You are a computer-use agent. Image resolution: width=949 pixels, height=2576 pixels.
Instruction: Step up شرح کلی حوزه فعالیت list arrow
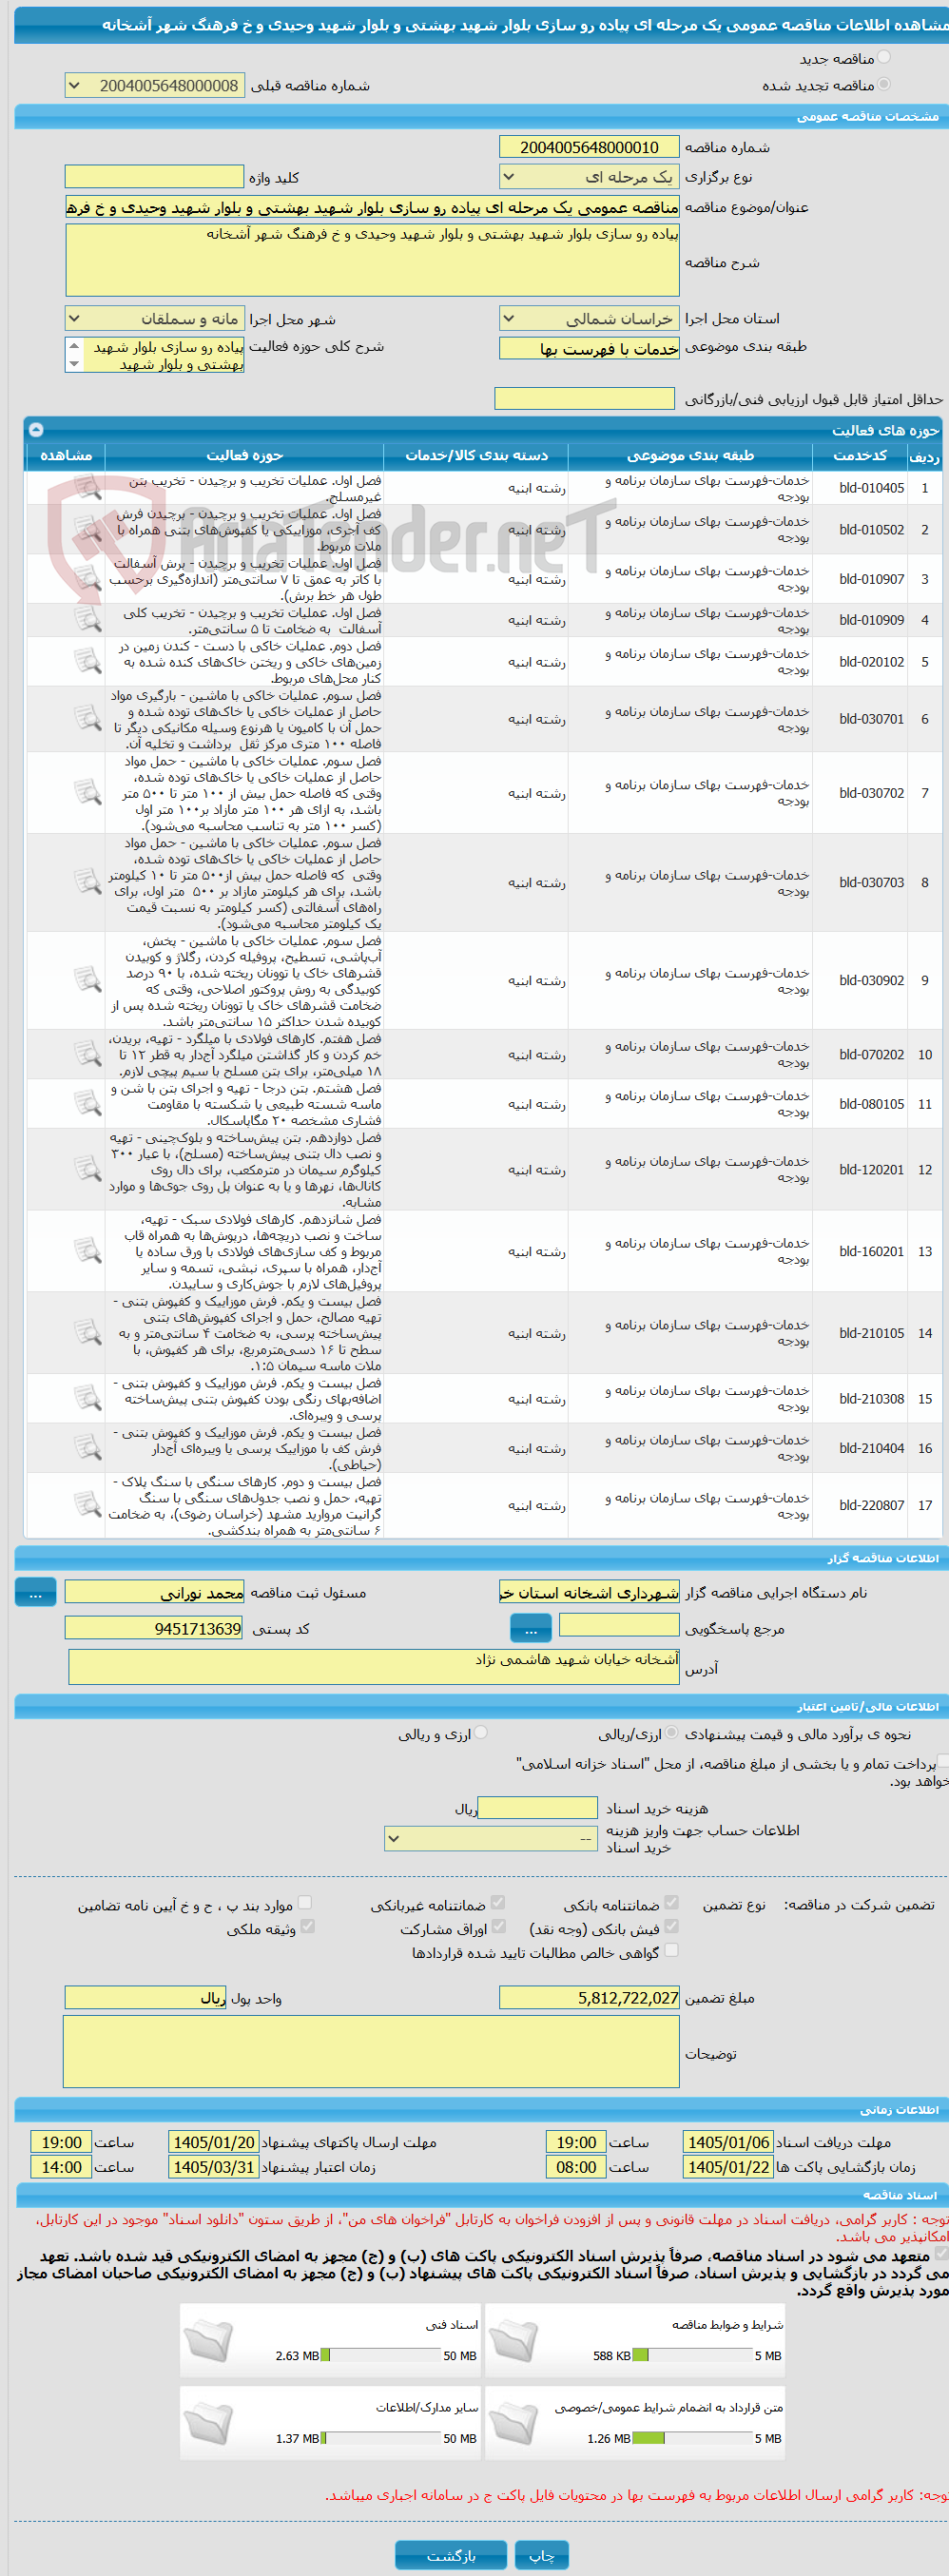click(74, 344)
